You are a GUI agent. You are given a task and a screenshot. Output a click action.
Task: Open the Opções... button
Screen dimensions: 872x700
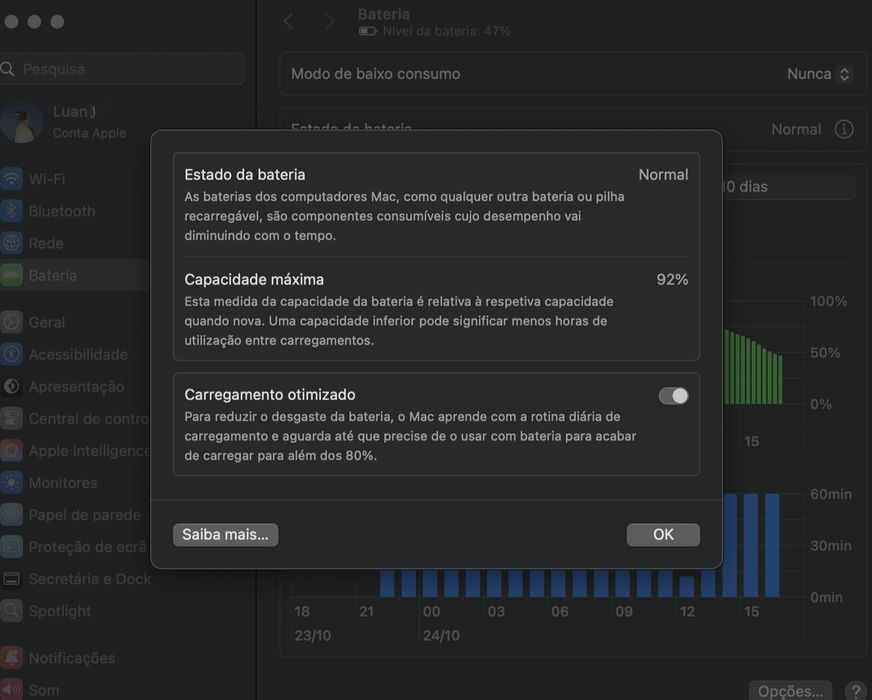pos(790,691)
